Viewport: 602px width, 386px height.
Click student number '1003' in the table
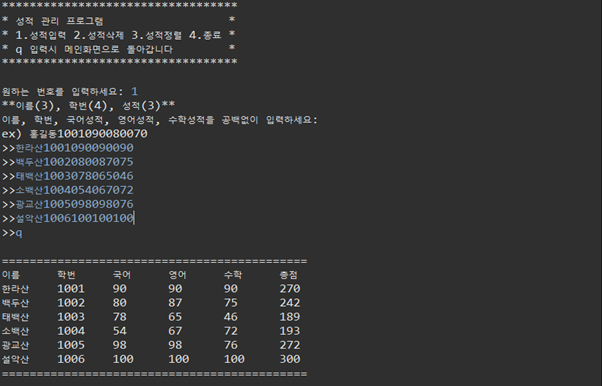pyautogui.click(x=71, y=317)
